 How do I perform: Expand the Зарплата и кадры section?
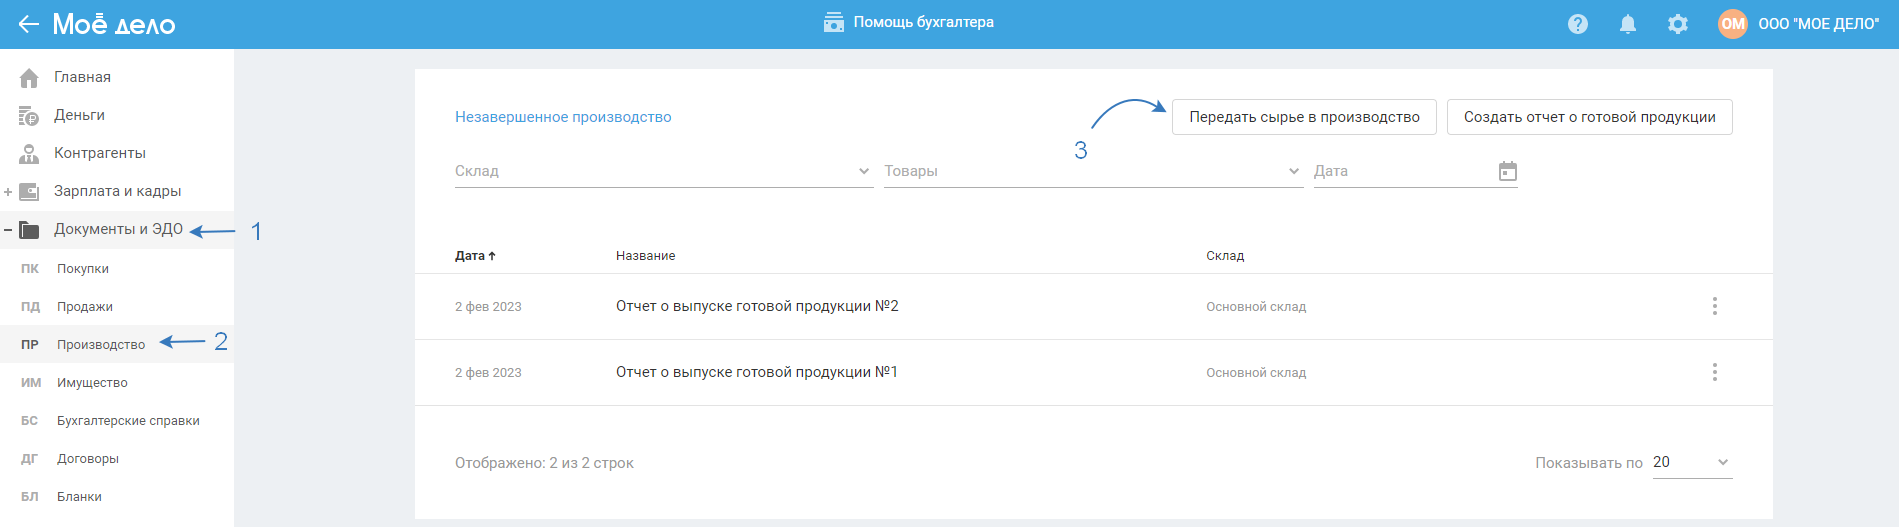coord(8,191)
